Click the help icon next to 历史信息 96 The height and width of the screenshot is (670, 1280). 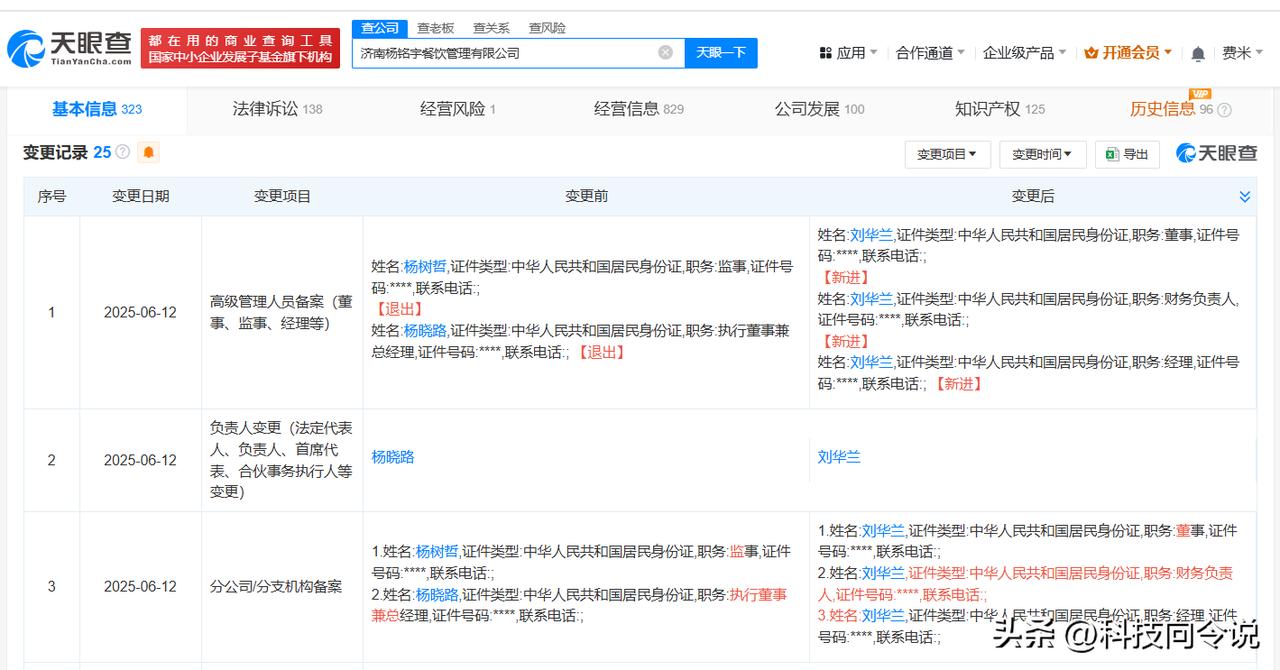1224,110
